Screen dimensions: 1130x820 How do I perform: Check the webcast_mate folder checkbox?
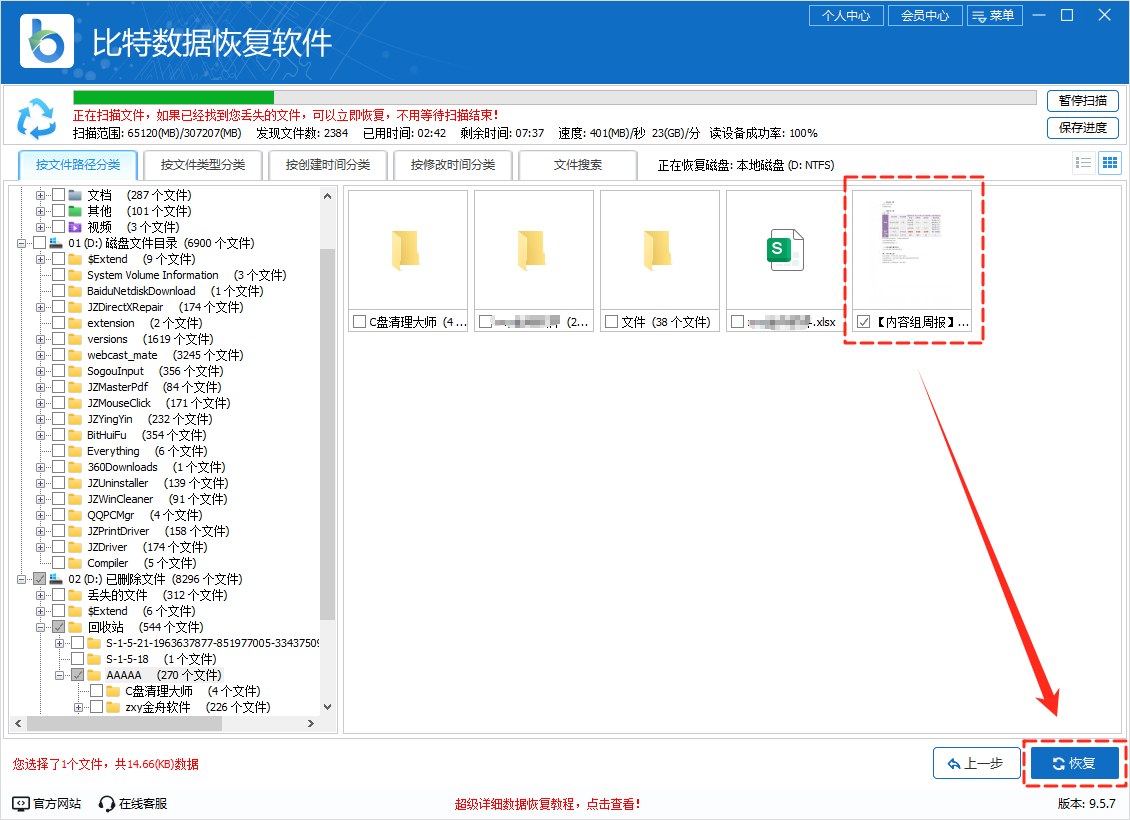pyautogui.click(x=59, y=355)
